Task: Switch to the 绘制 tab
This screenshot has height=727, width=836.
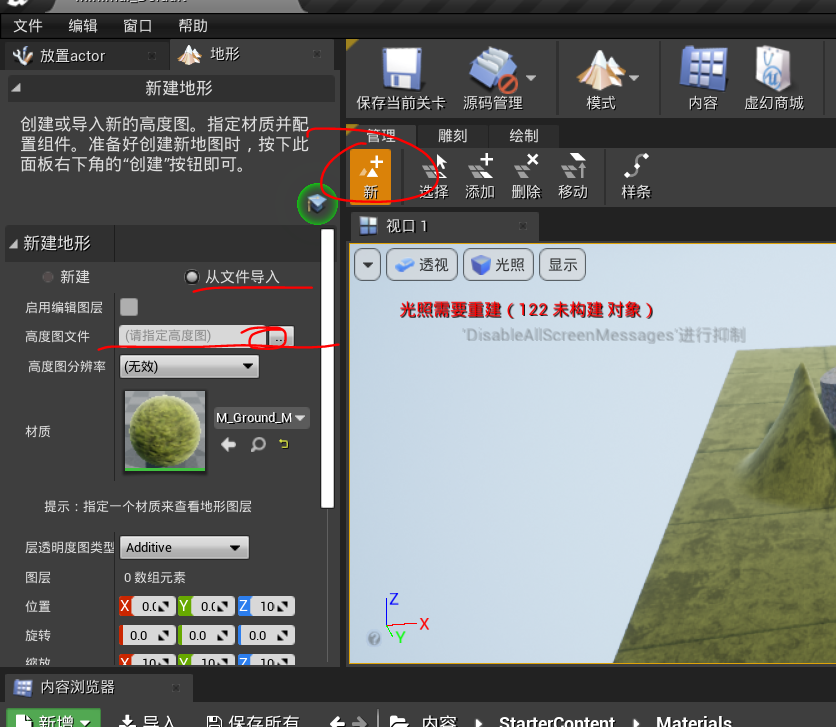Action: click(x=524, y=136)
